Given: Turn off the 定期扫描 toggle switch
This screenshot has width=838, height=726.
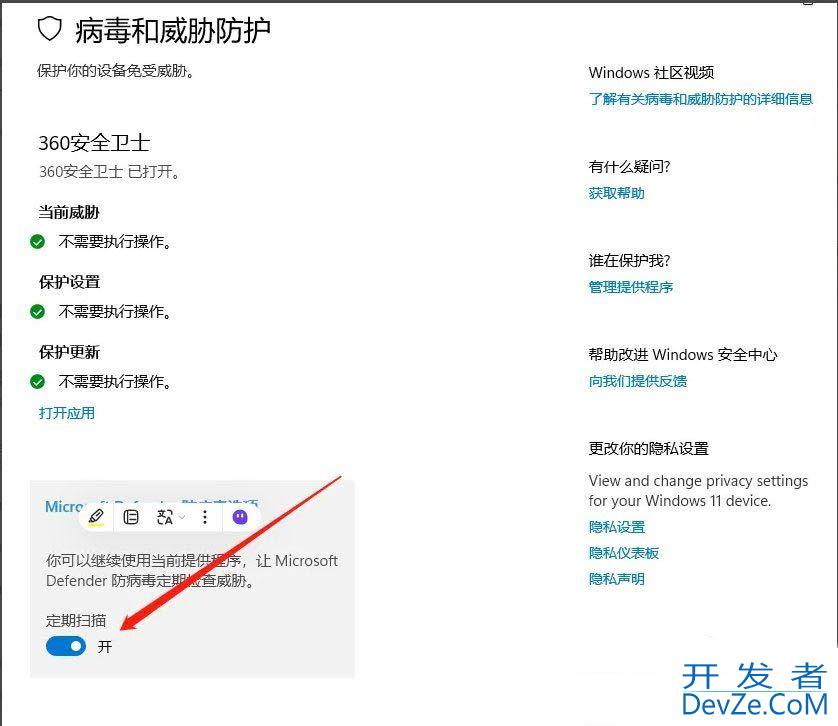Looking at the screenshot, I should (x=66, y=646).
